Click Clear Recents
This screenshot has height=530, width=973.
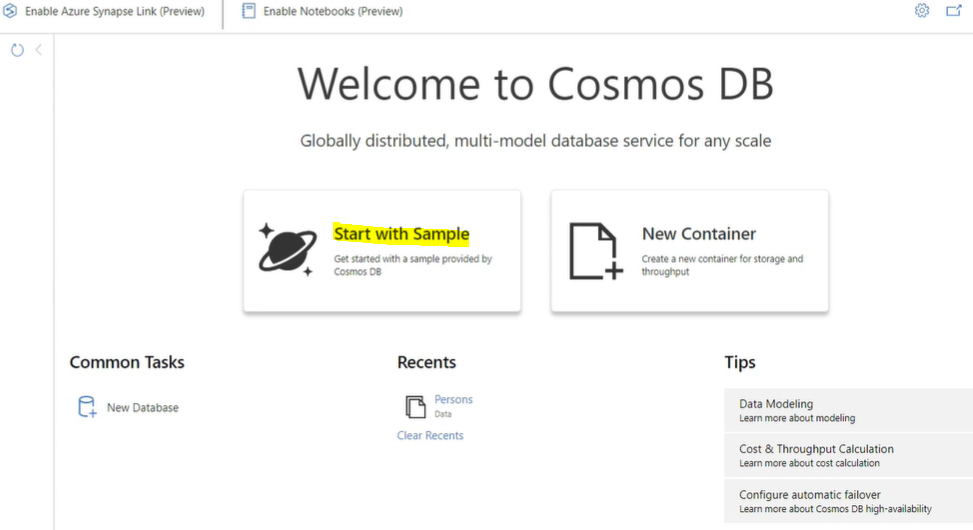pos(430,436)
